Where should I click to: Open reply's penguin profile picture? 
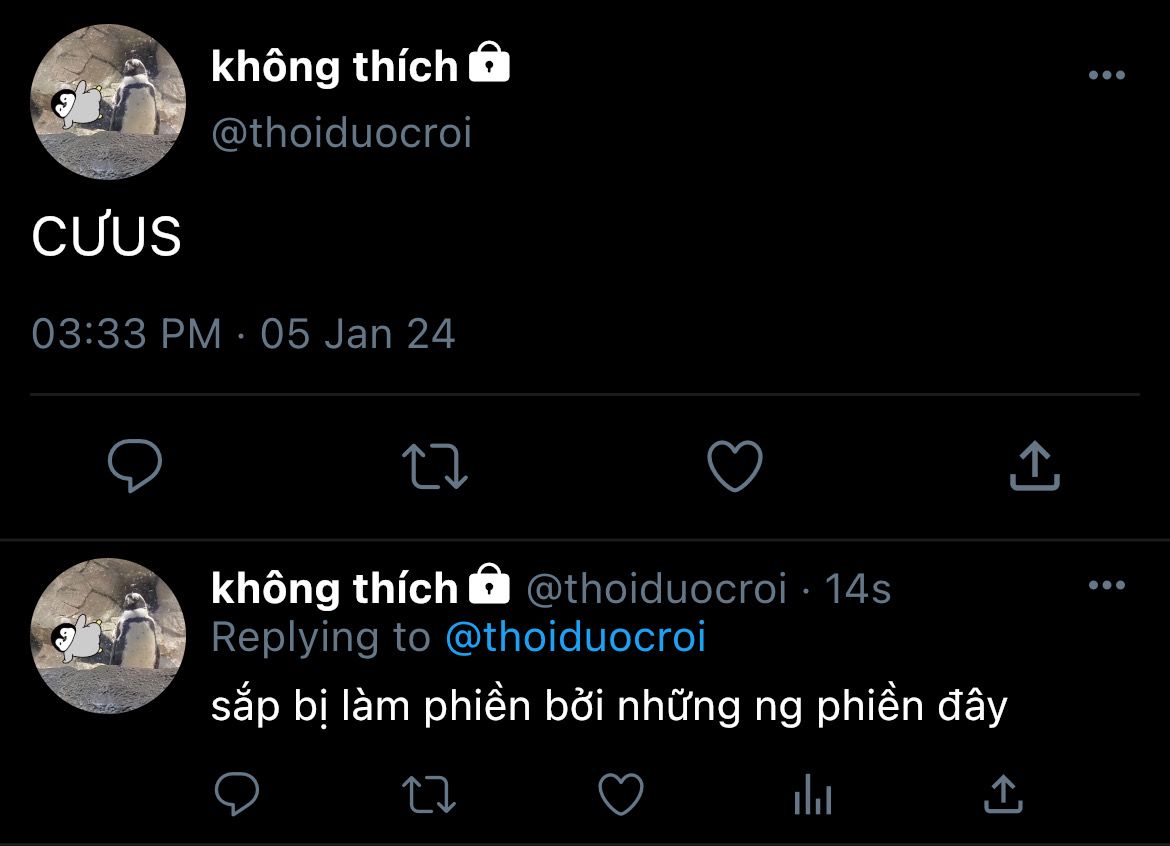pos(108,635)
